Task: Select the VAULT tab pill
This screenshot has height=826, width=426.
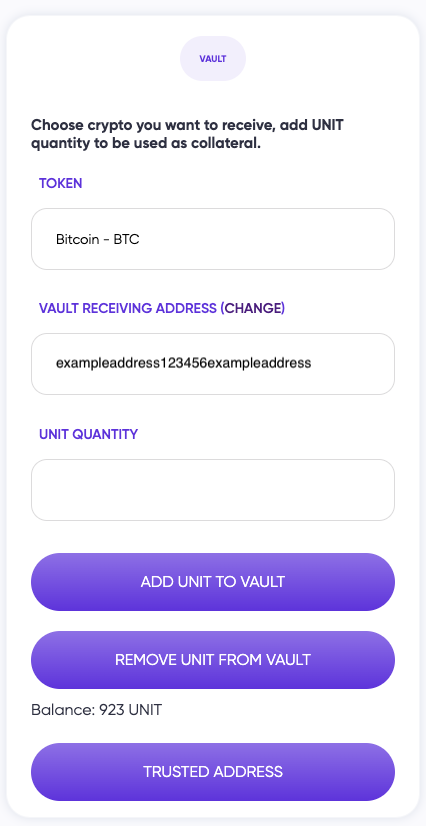Action: [213, 58]
